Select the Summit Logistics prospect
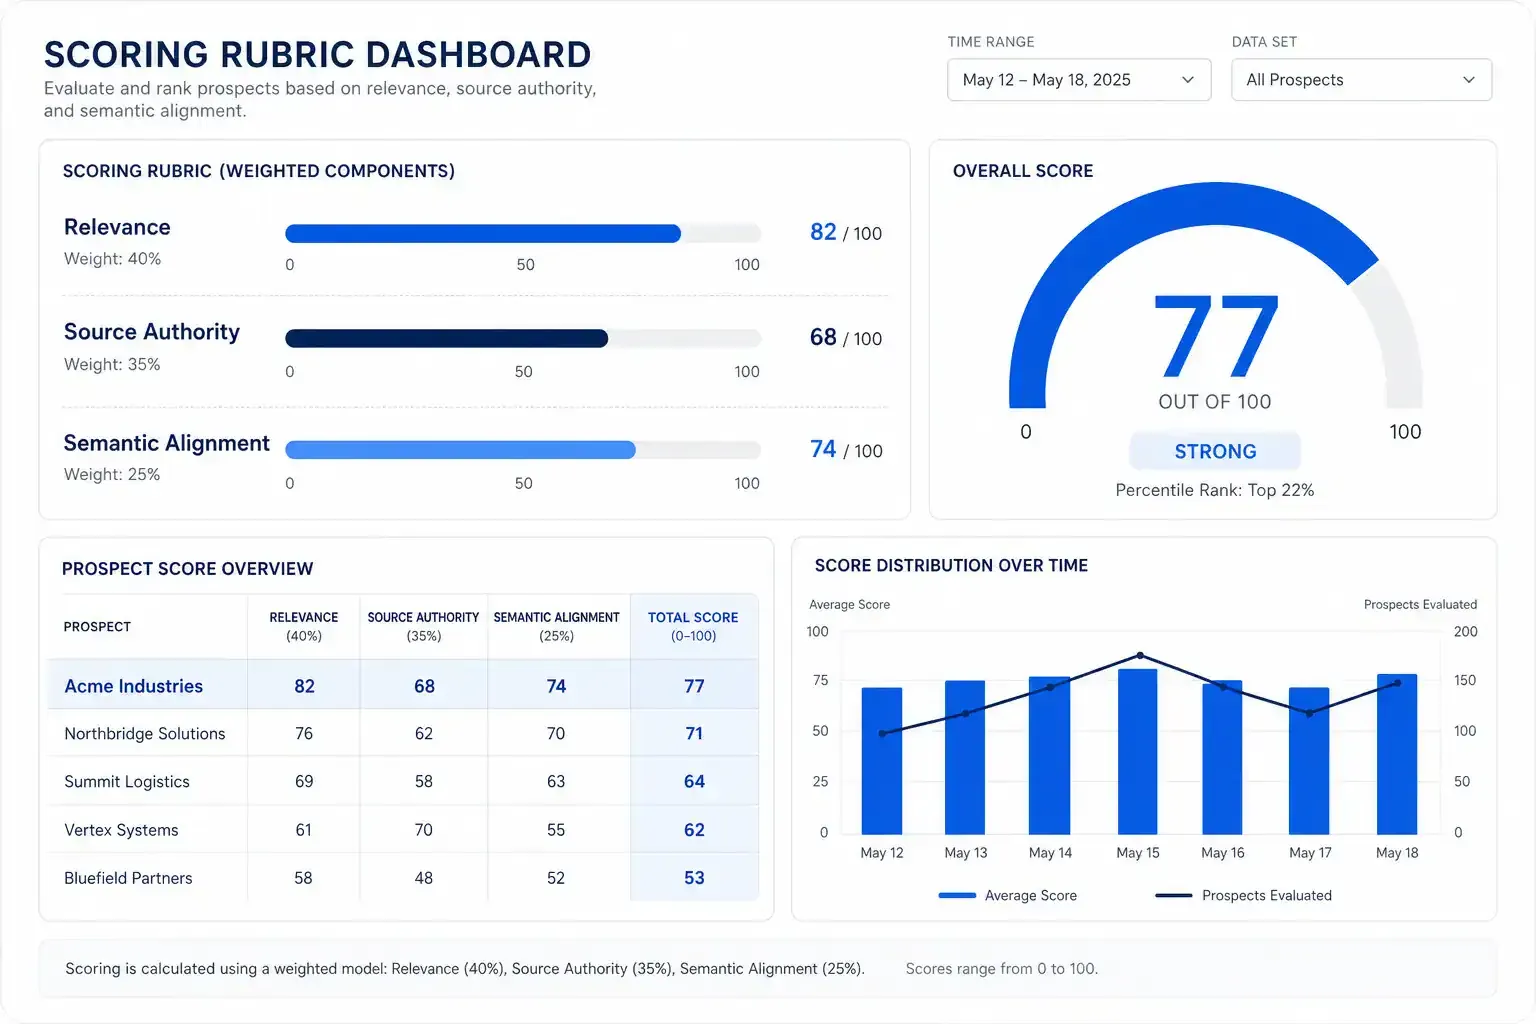Image resolution: width=1536 pixels, height=1024 pixels. pos(127,782)
